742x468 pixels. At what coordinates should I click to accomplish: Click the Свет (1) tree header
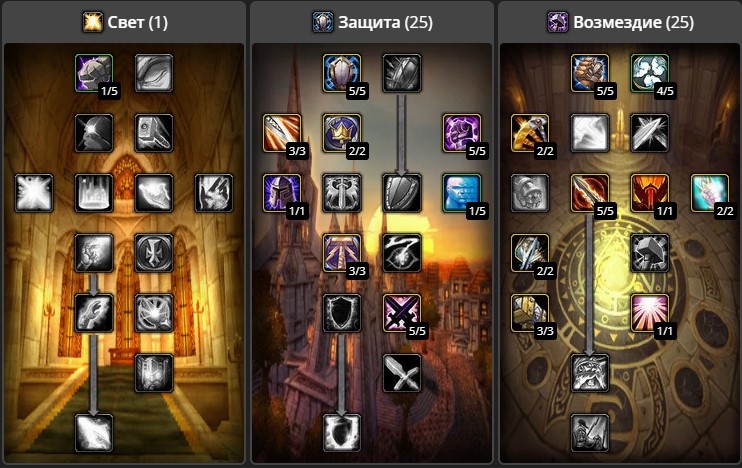125,22
